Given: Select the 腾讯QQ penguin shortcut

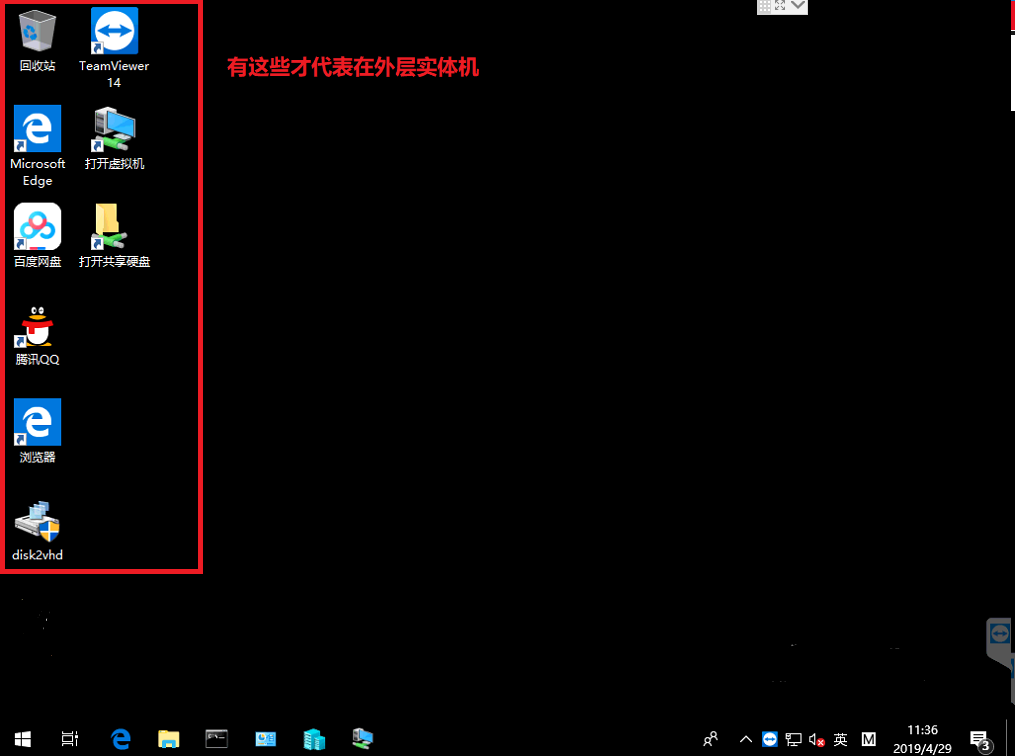Looking at the screenshot, I should click(38, 335).
